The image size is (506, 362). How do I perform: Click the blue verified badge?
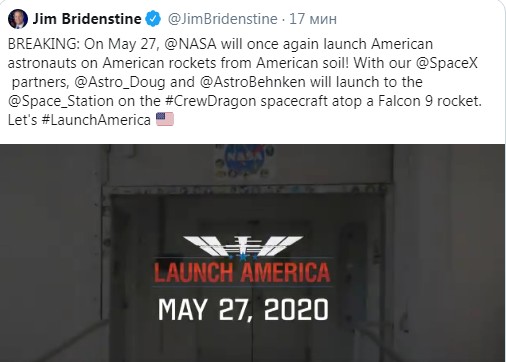pos(153,19)
